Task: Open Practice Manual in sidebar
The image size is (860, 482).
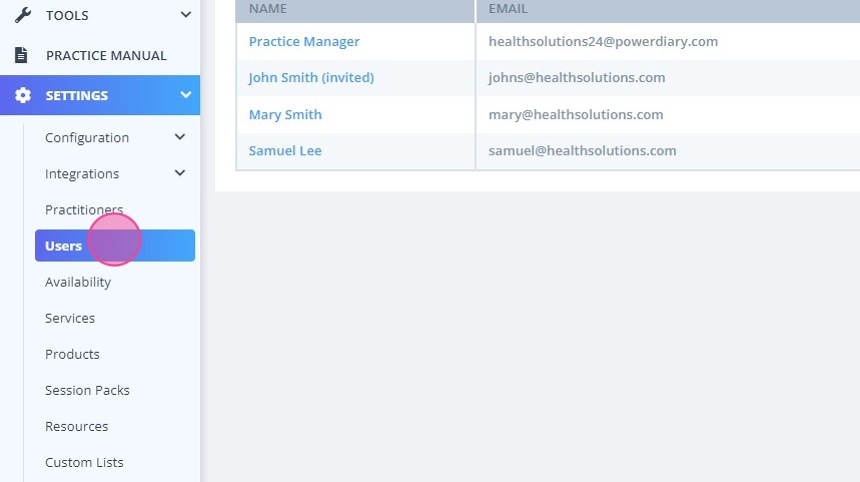Action: 106,55
